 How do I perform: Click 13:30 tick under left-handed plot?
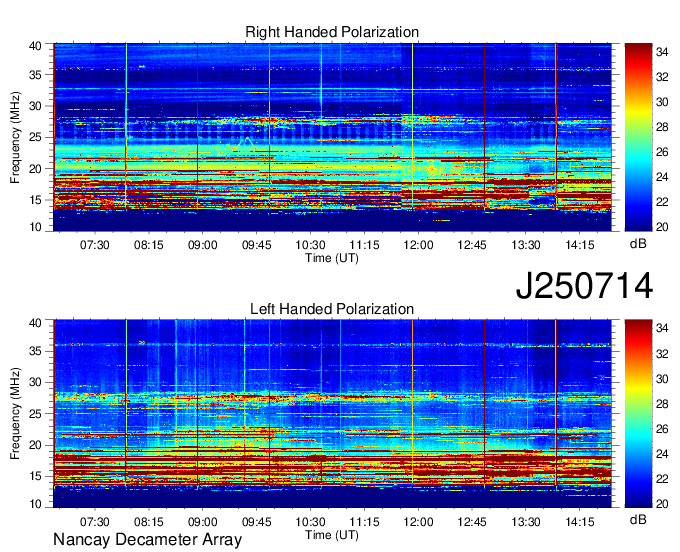(526, 522)
